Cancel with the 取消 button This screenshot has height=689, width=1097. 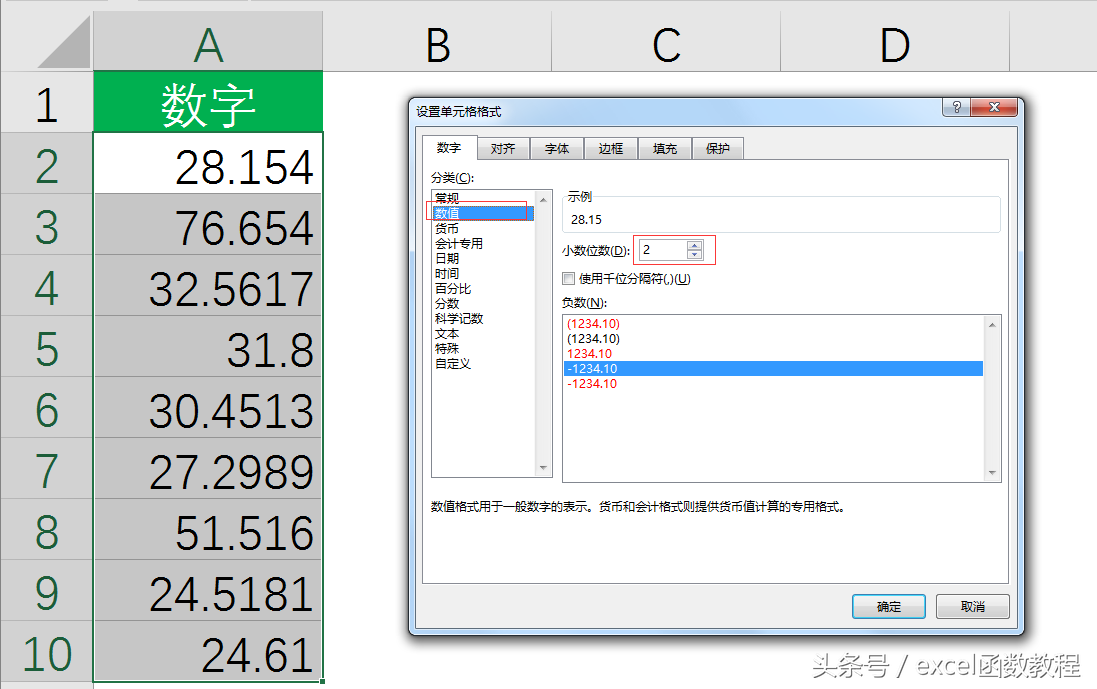[972, 606]
